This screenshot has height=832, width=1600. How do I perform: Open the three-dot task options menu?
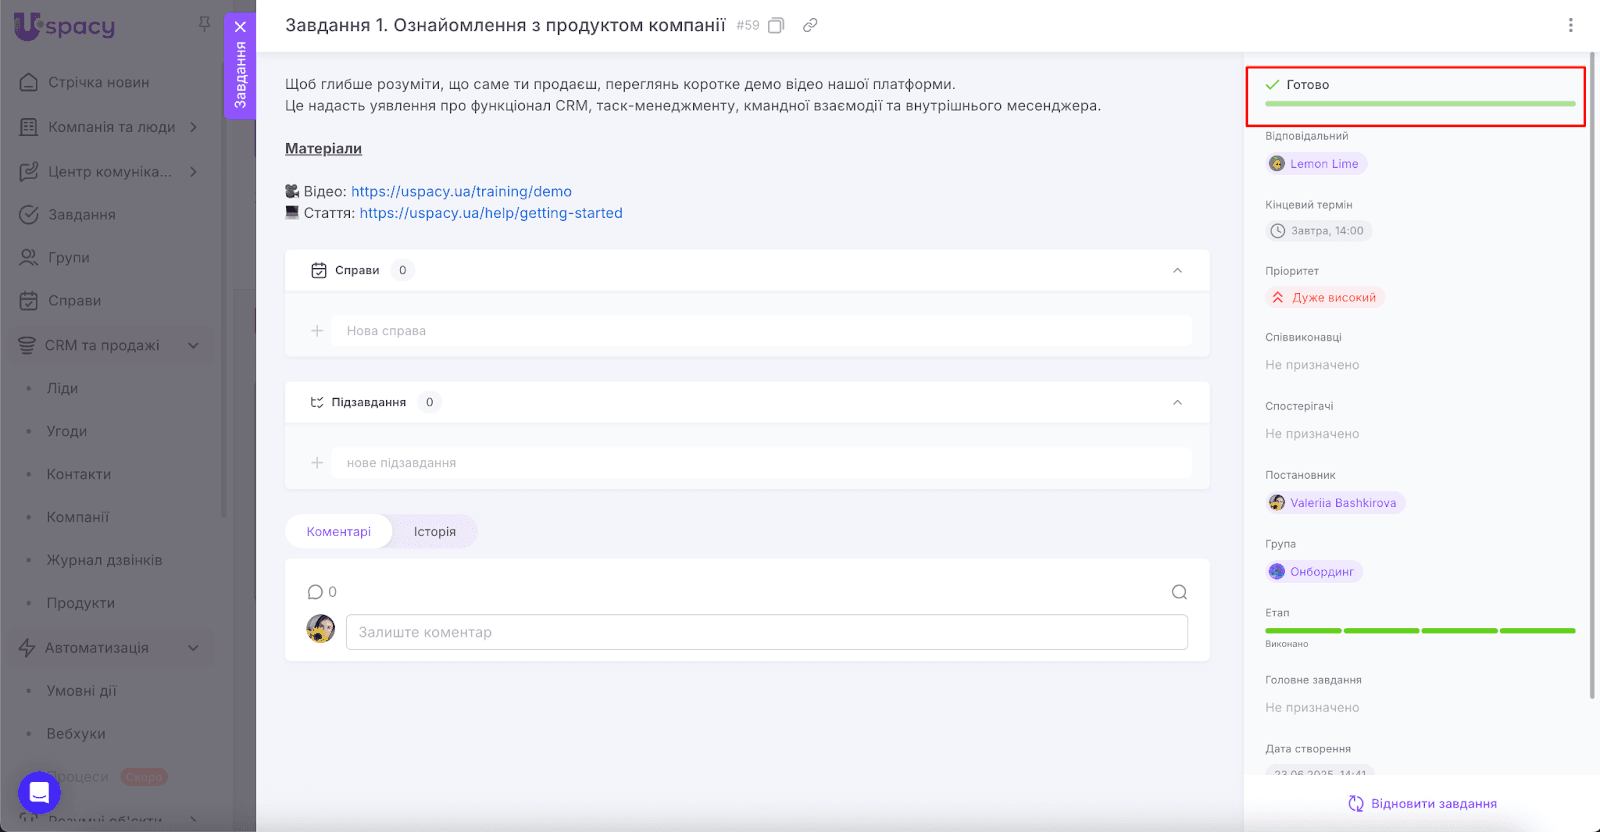pyautogui.click(x=1570, y=25)
